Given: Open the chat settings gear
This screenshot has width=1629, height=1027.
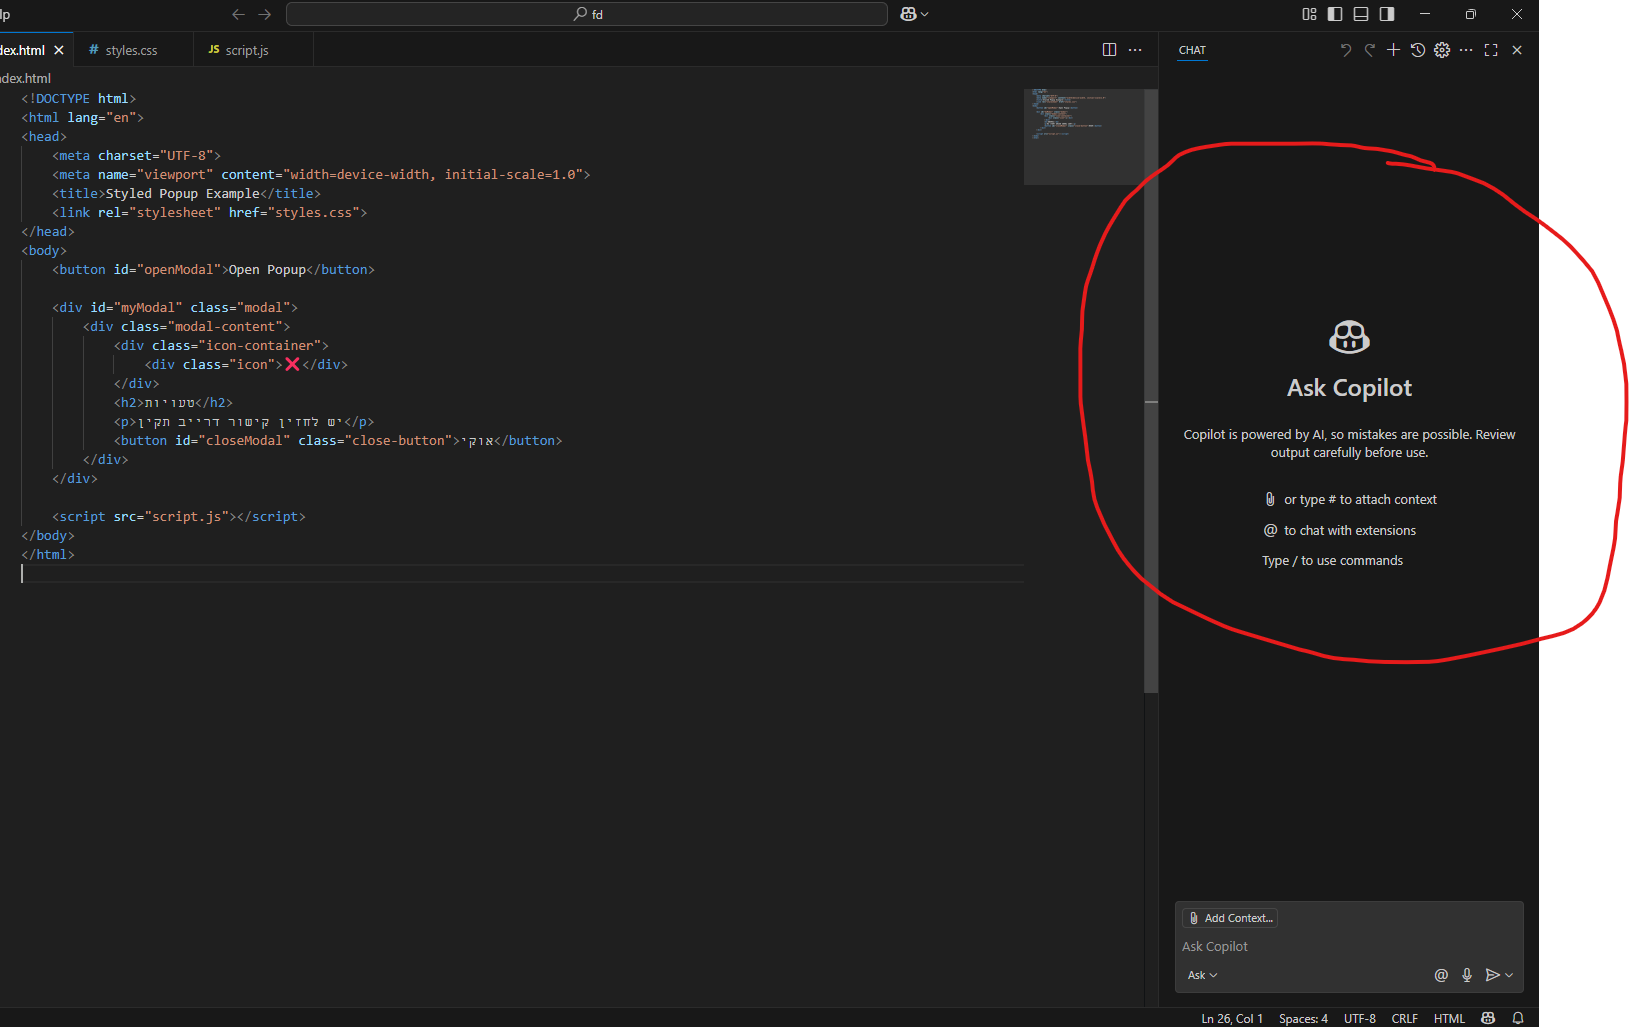Looking at the screenshot, I should (1442, 50).
